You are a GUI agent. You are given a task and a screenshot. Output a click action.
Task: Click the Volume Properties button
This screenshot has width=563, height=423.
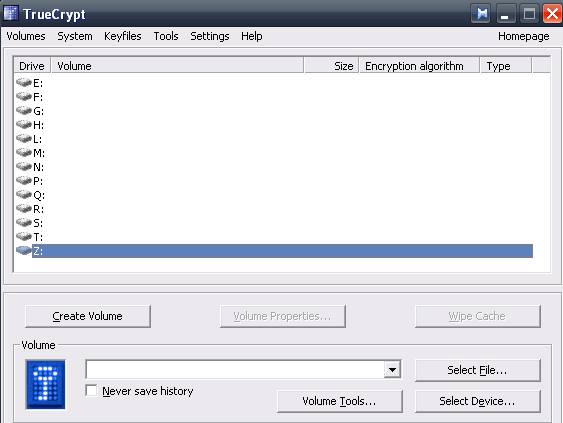(283, 316)
